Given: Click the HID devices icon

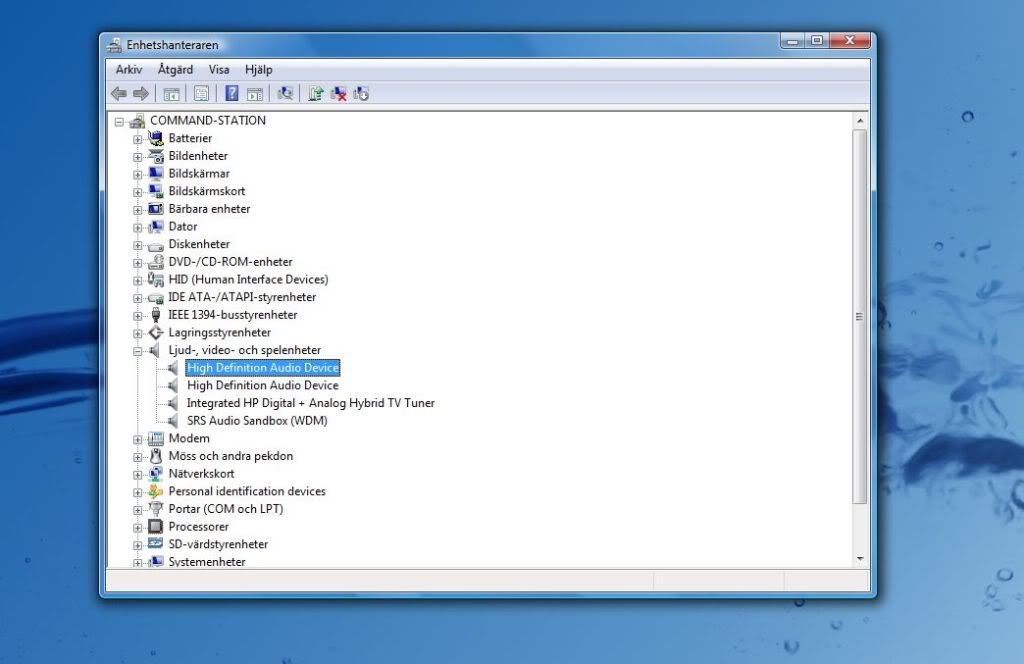Looking at the screenshot, I should point(155,279).
